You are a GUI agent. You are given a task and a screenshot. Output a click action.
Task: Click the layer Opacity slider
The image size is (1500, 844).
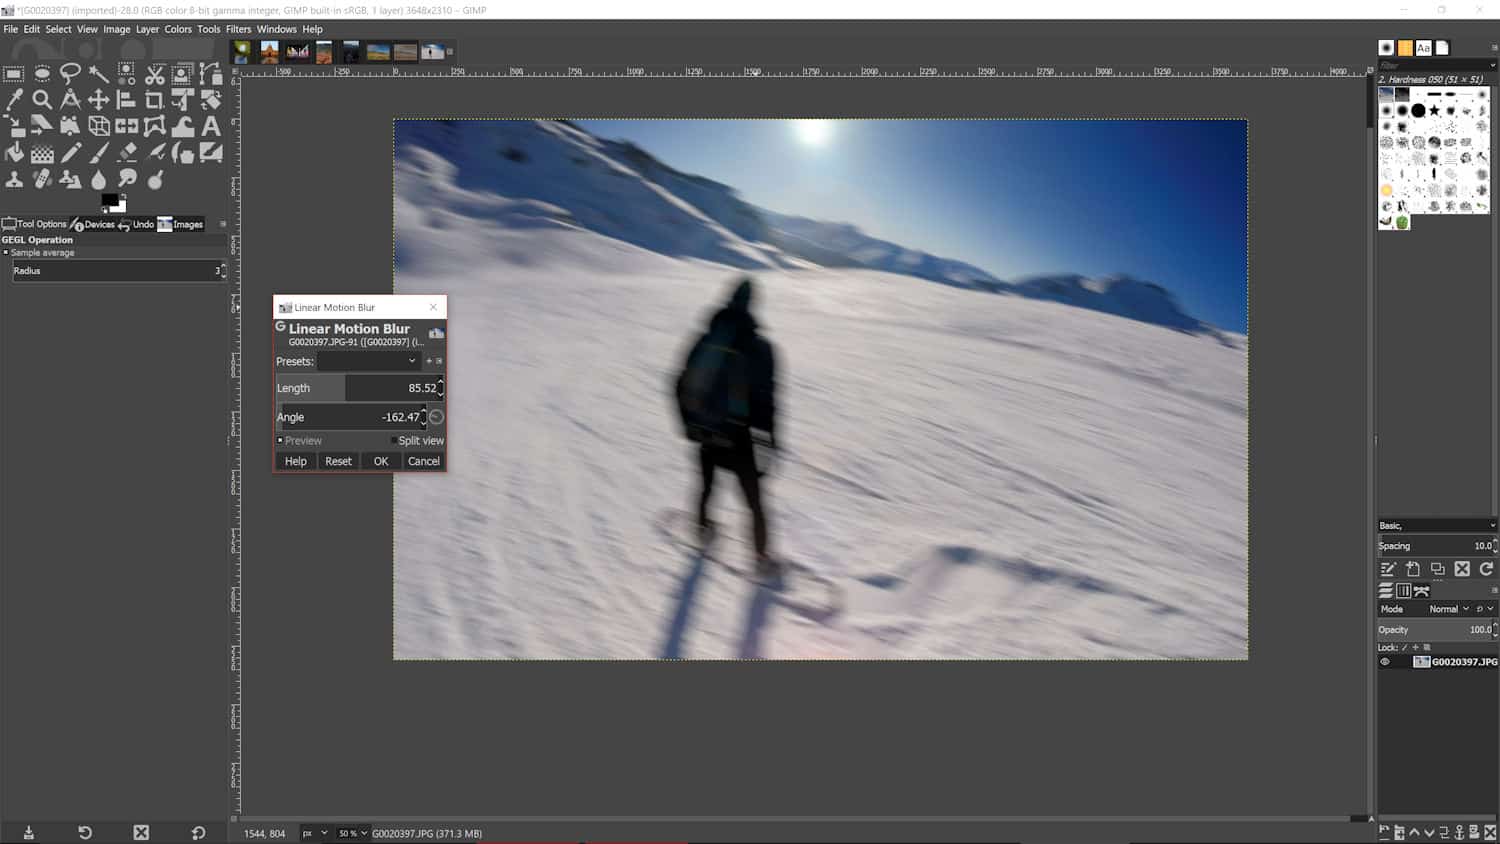1435,630
